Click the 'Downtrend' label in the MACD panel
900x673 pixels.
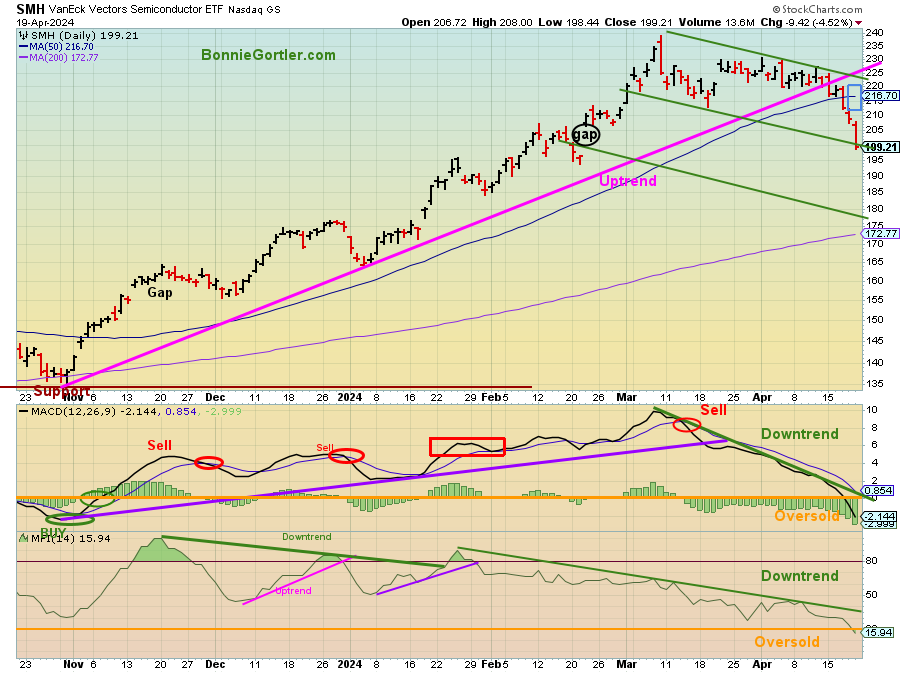[x=800, y=434]
